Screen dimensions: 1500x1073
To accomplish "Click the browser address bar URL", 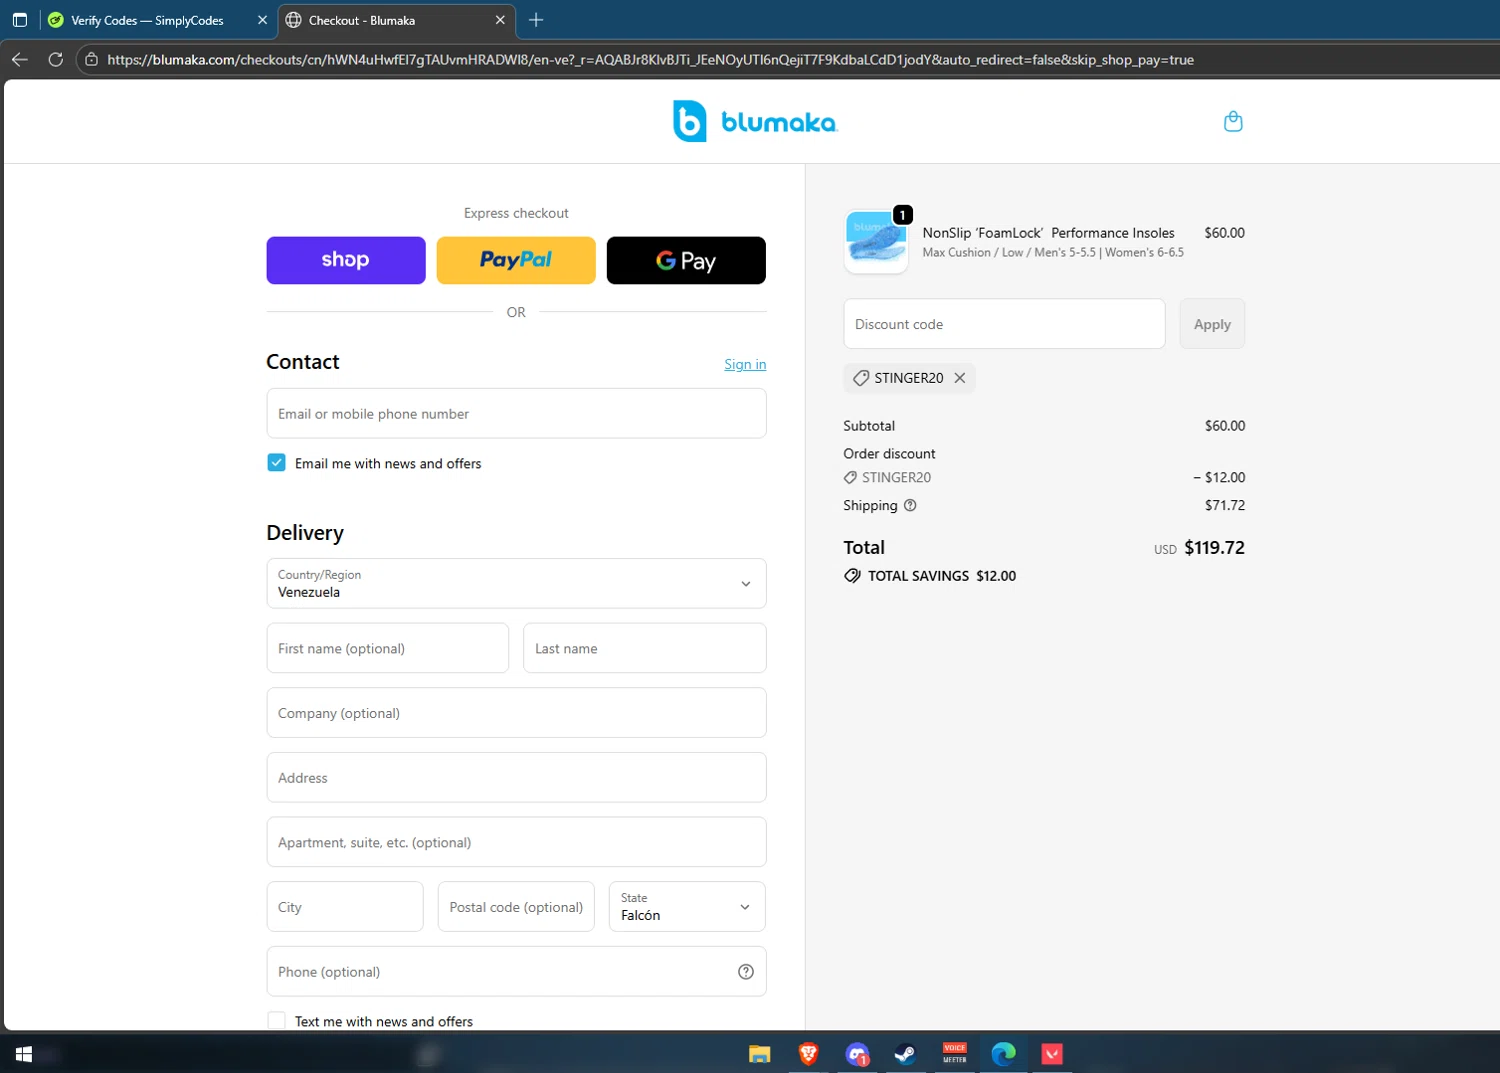I will (x=650, y=60).
